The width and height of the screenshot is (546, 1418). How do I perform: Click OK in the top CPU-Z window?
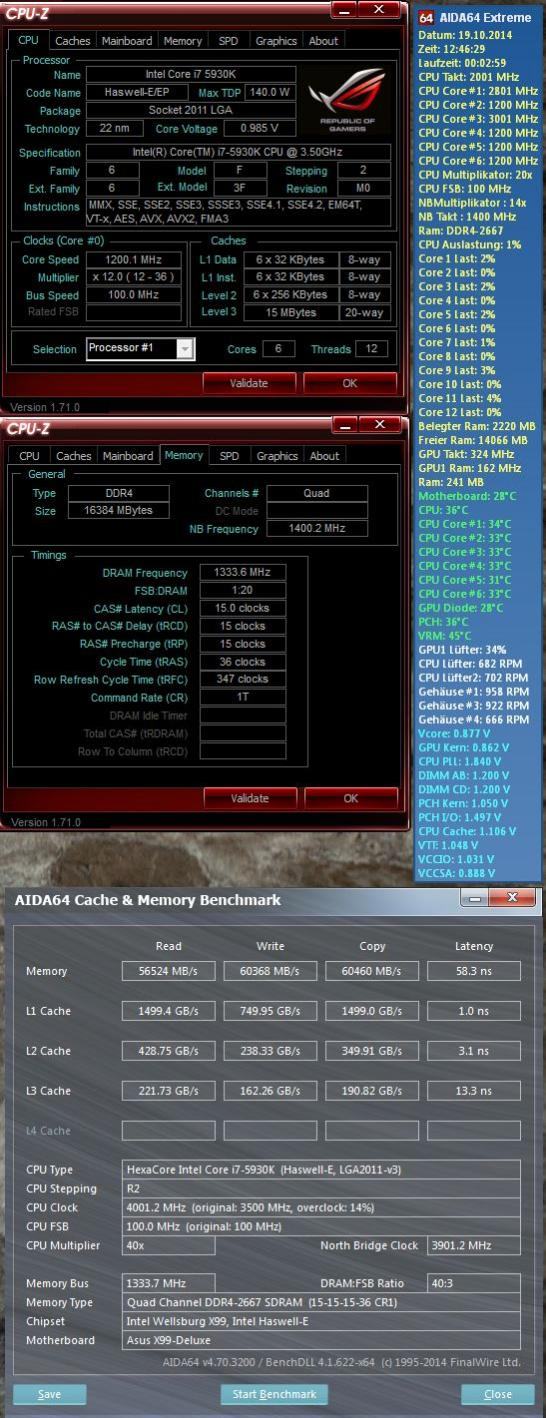tap(350, 383)
